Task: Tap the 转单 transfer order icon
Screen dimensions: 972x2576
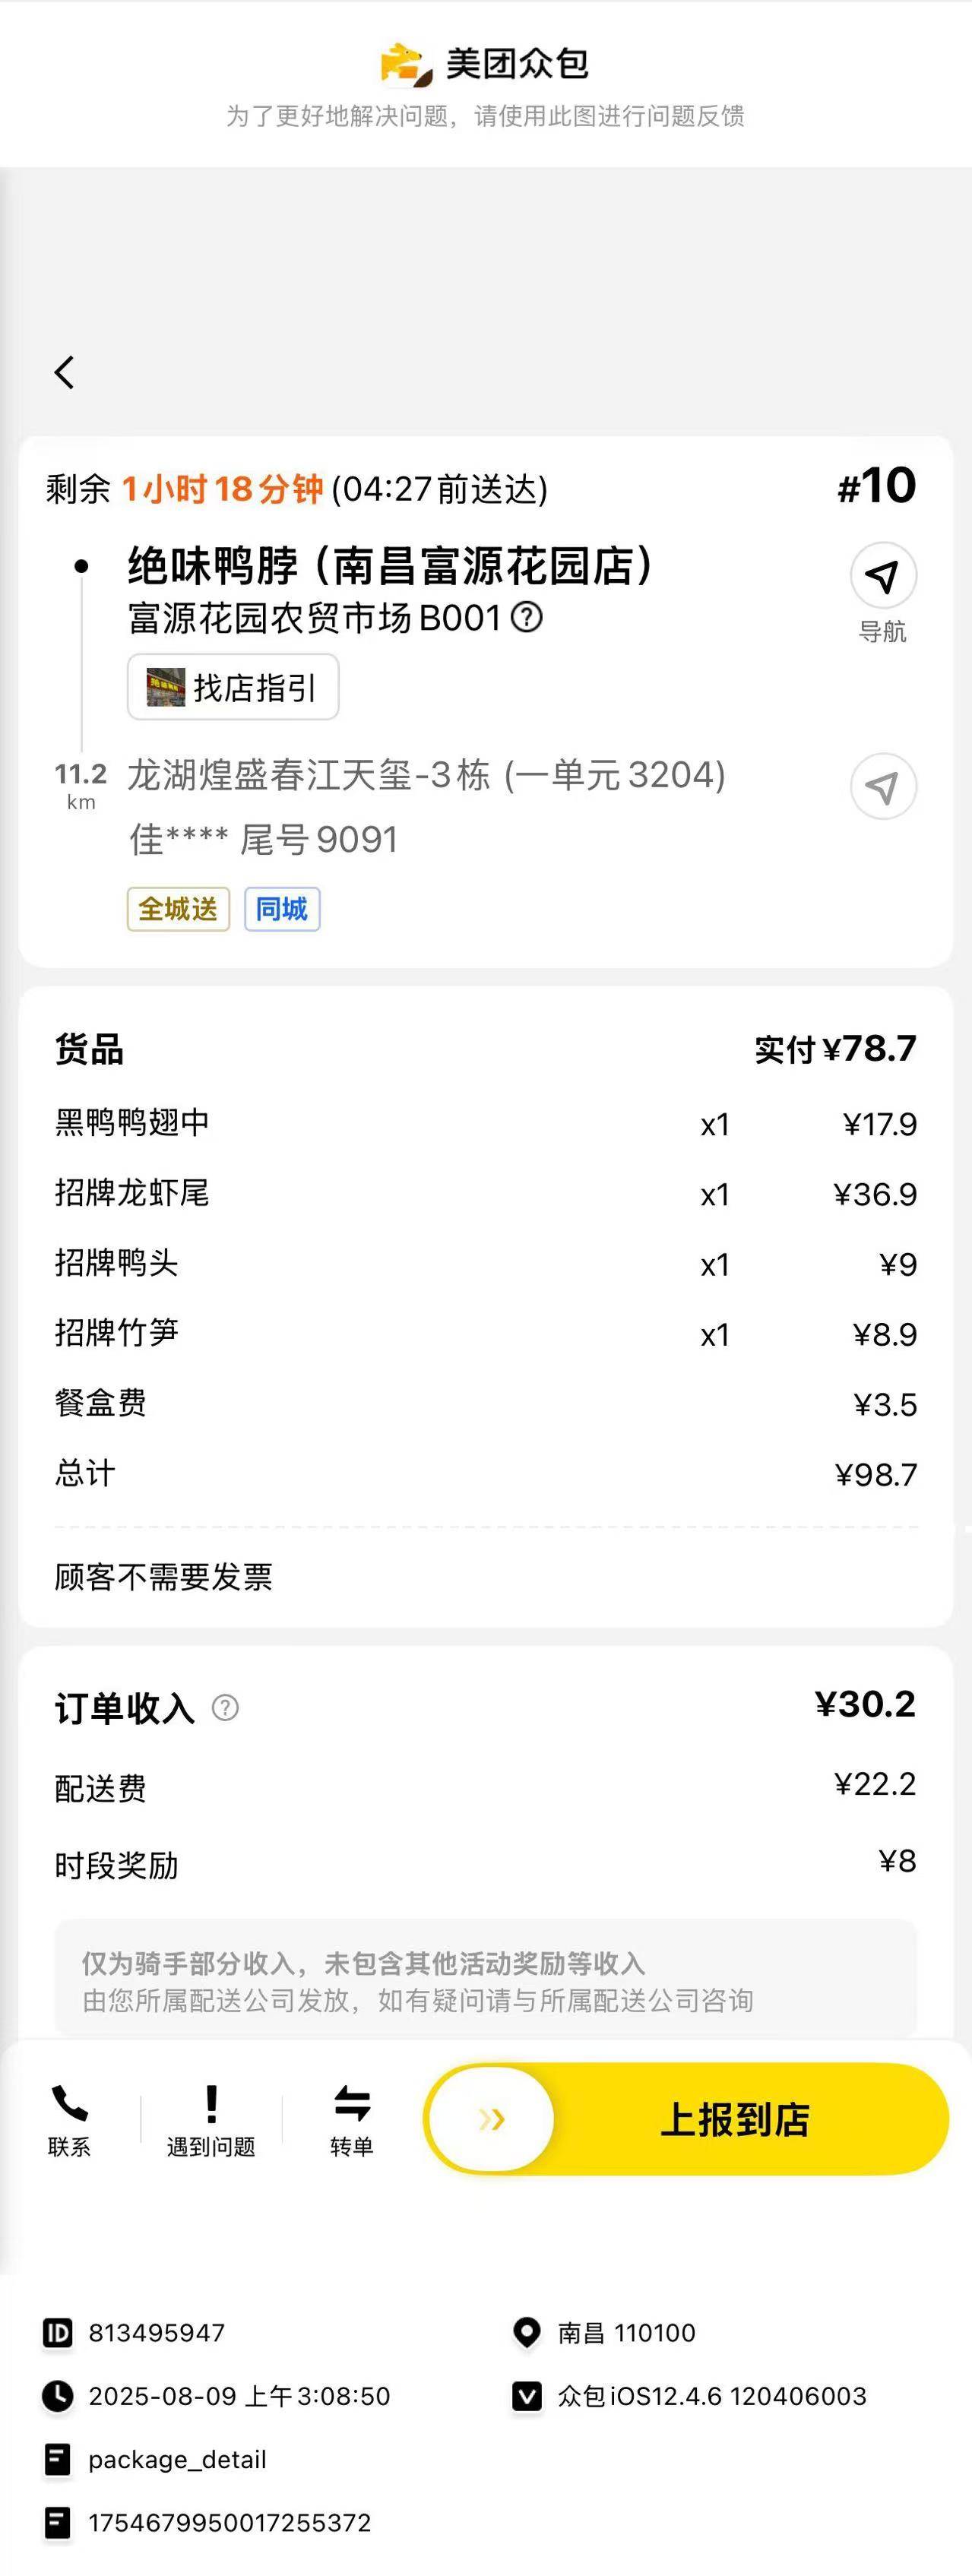Action: [x=352, y=2104]
